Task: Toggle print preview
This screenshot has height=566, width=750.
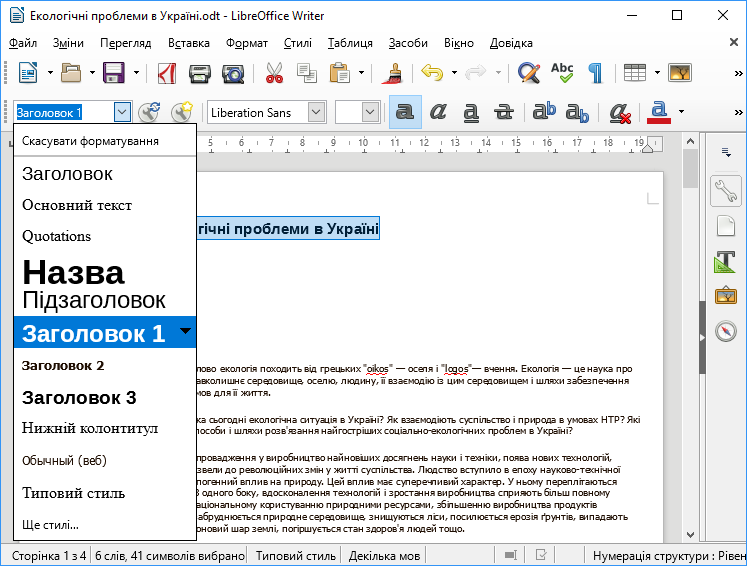Action: point(233,73)
